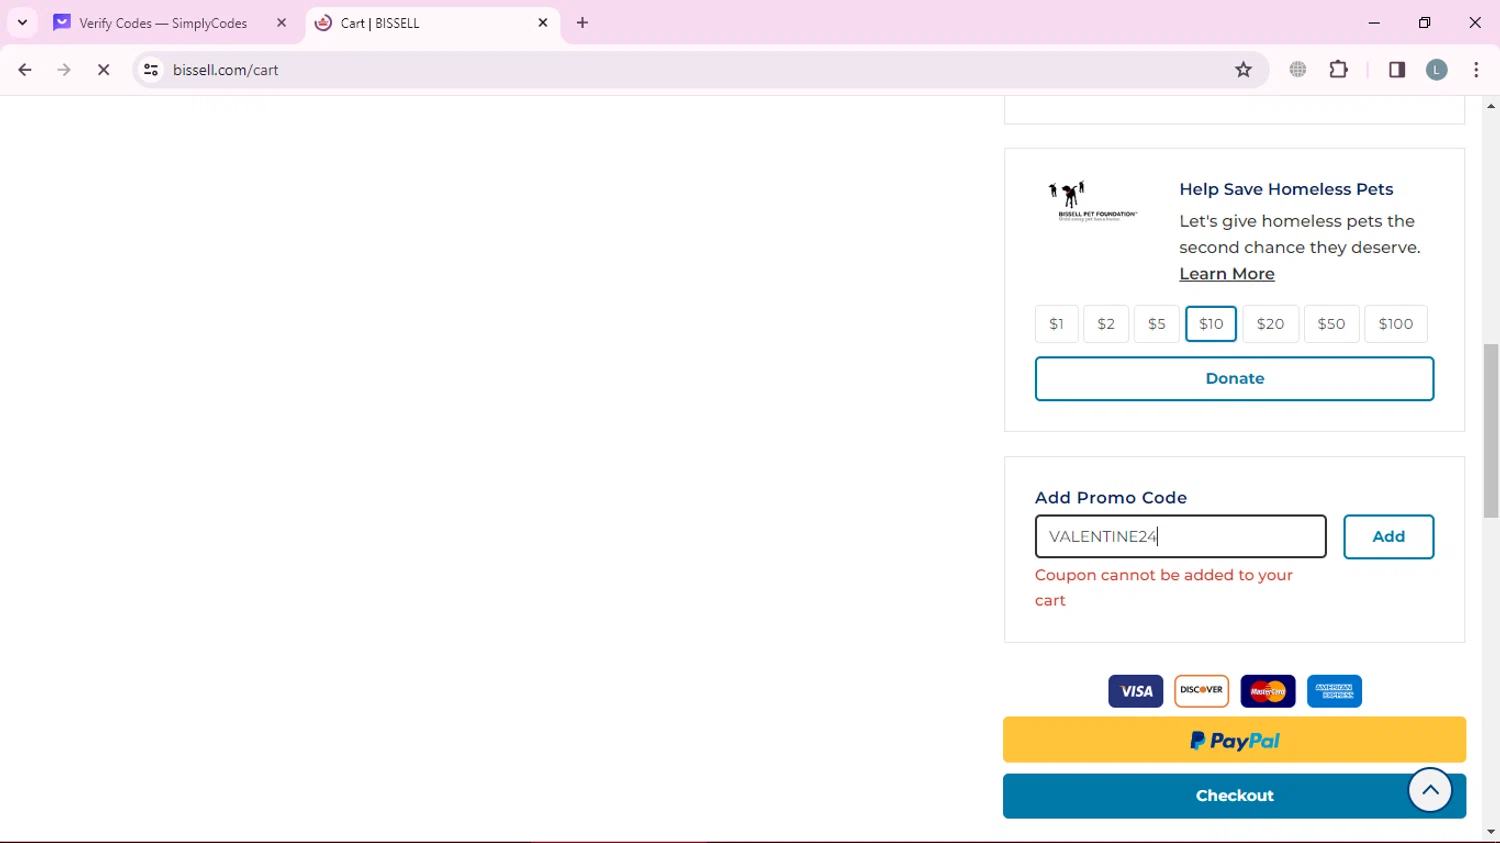The width and height of the screenshot is (1500, 843).
Task: Toggle the browser side panel
Action: tap(1397, 70)
